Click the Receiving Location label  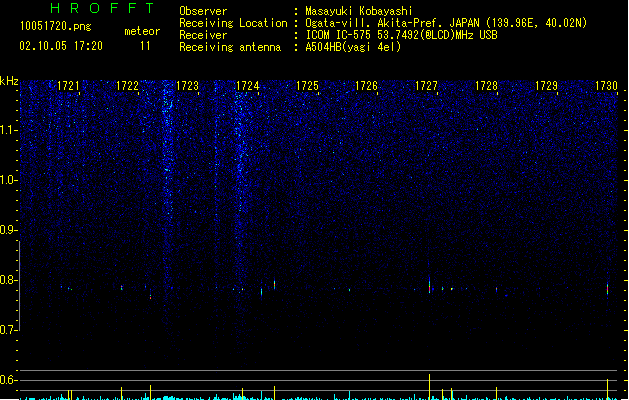point(233,23)
